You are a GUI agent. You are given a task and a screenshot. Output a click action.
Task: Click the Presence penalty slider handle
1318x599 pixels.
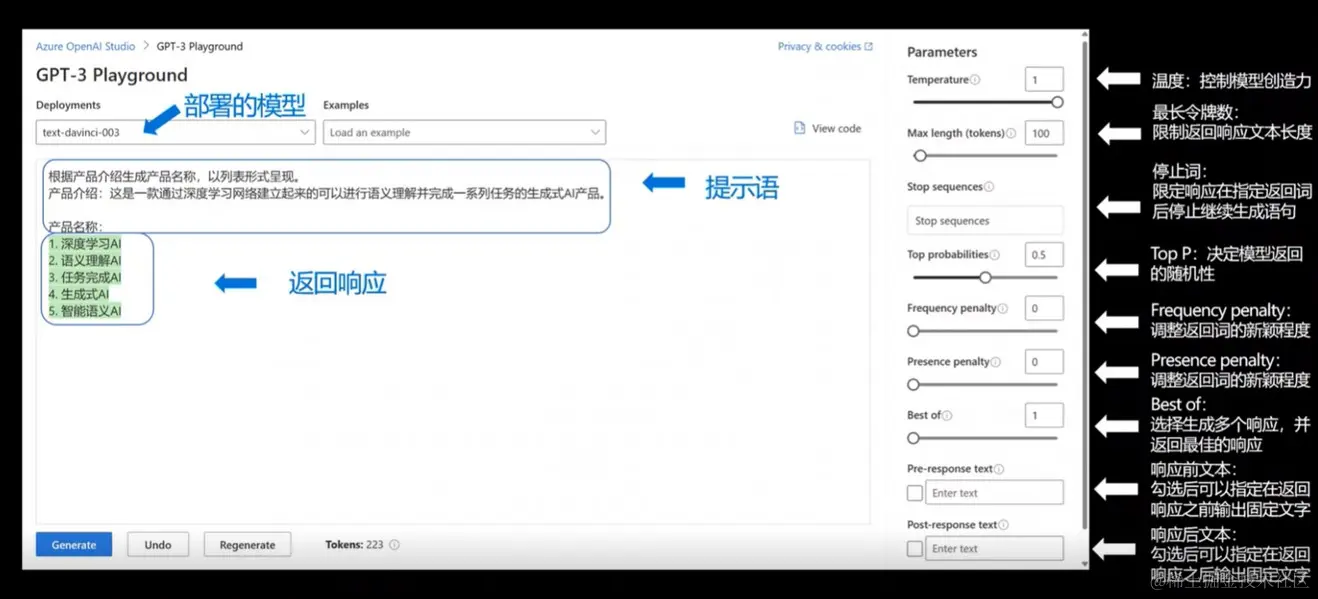(913, 384)
